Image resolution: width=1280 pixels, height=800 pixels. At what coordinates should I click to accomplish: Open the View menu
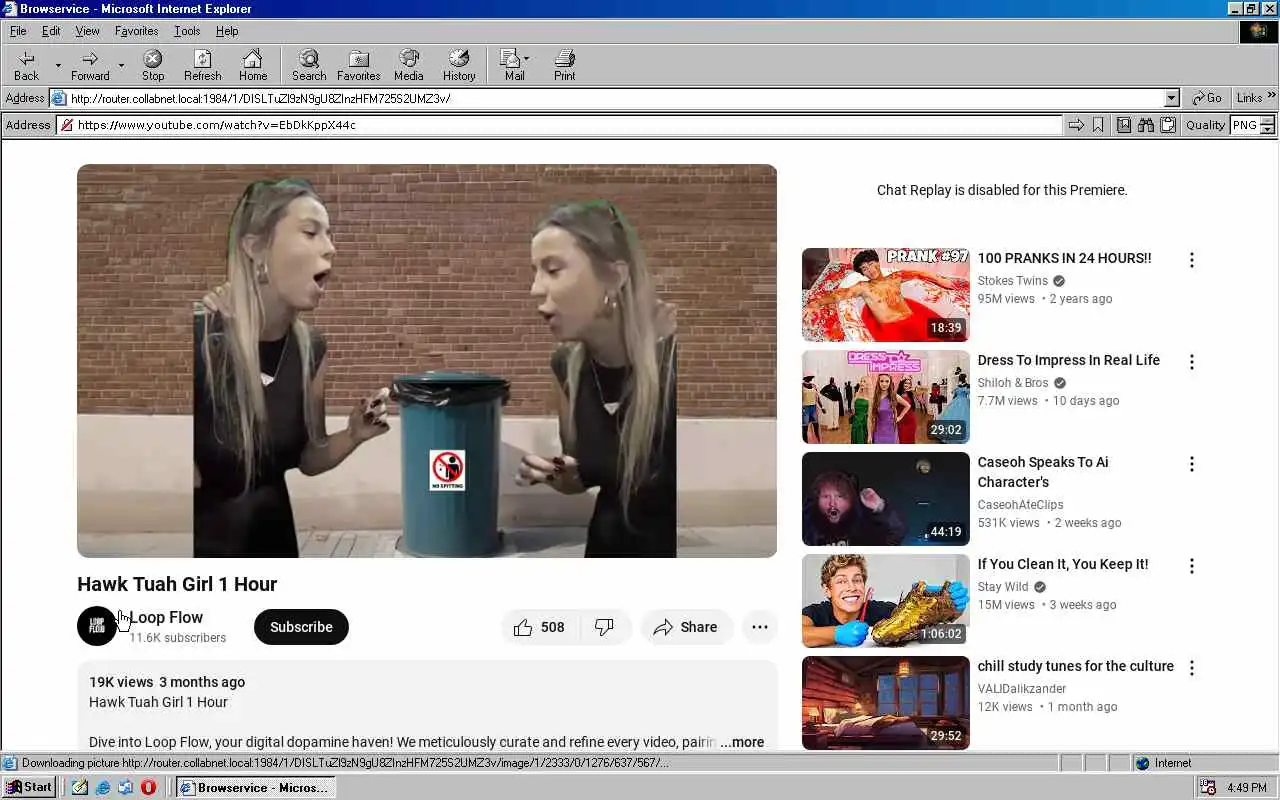pos(88,31)
